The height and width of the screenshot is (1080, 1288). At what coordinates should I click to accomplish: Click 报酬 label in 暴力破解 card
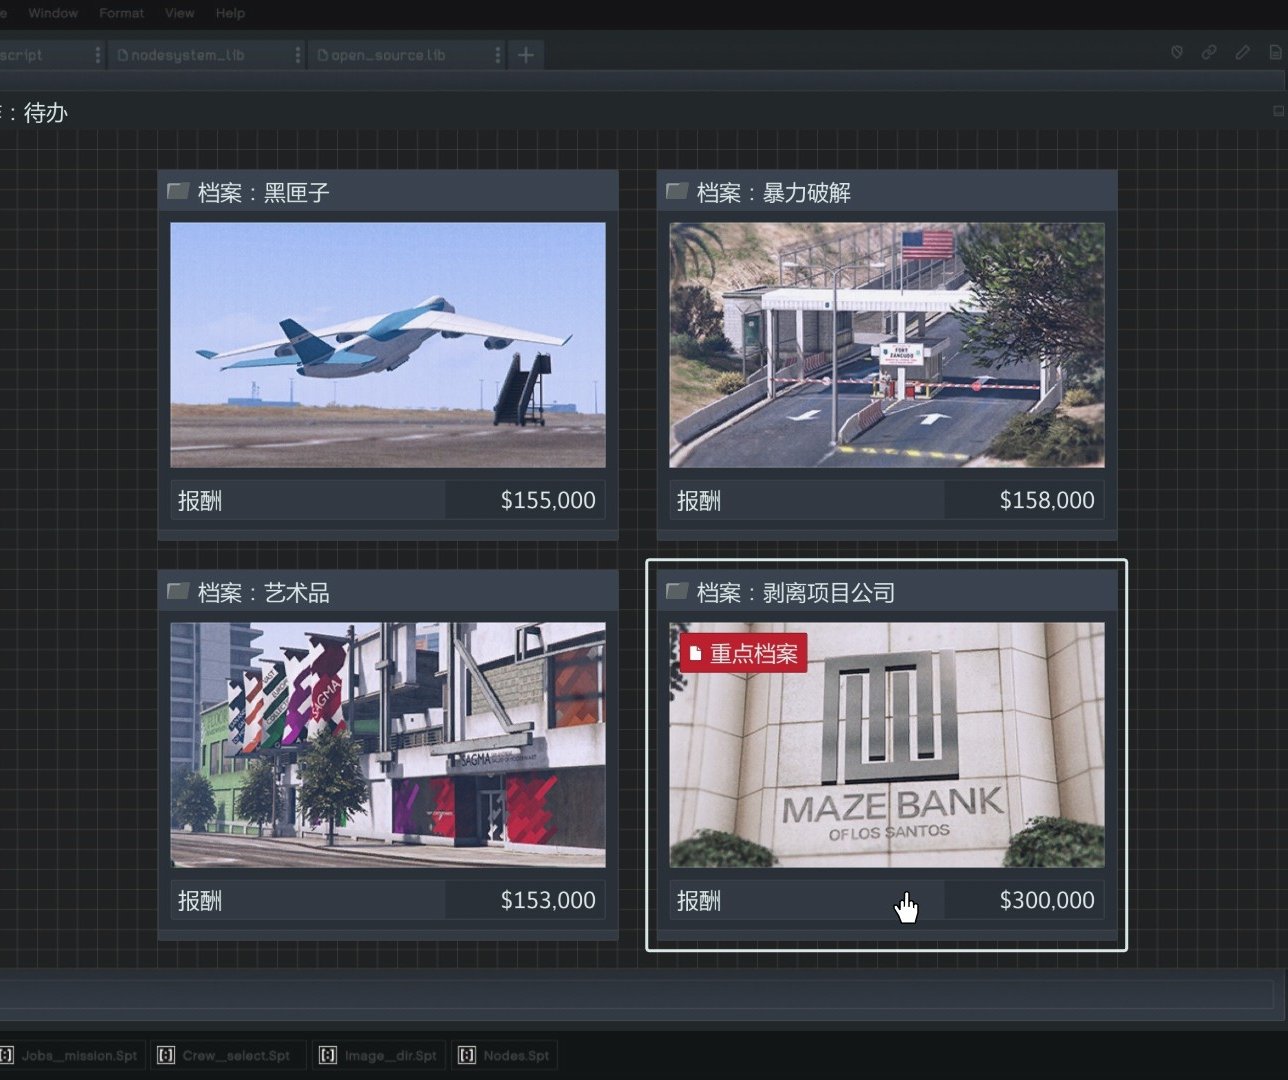699,500
